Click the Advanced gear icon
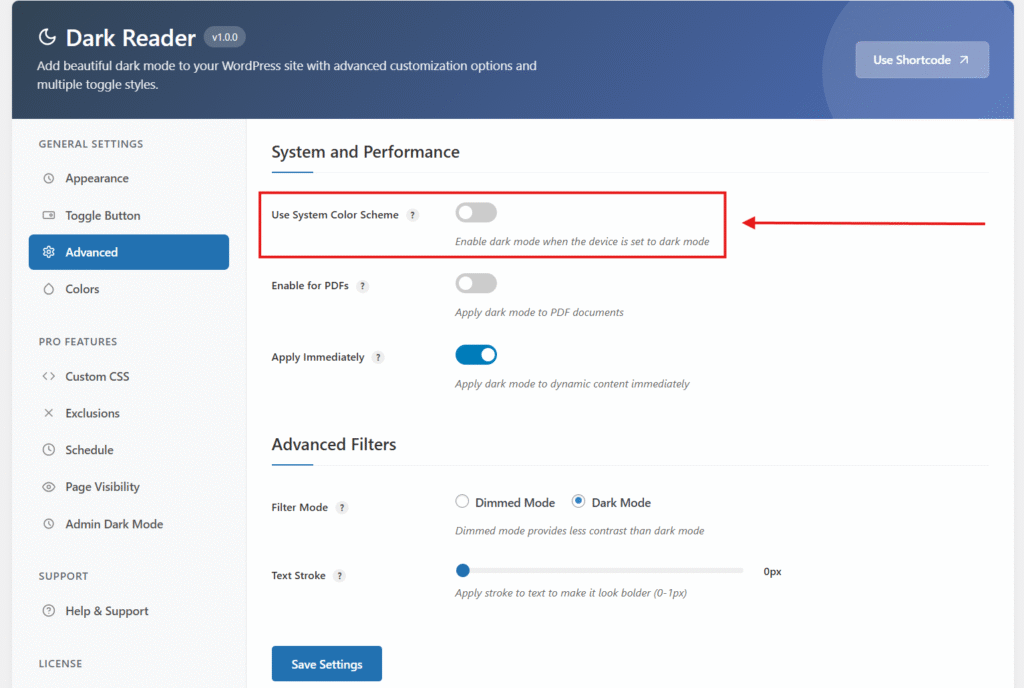Screen dimensions: 1024x688 click(x=48, y=252)
